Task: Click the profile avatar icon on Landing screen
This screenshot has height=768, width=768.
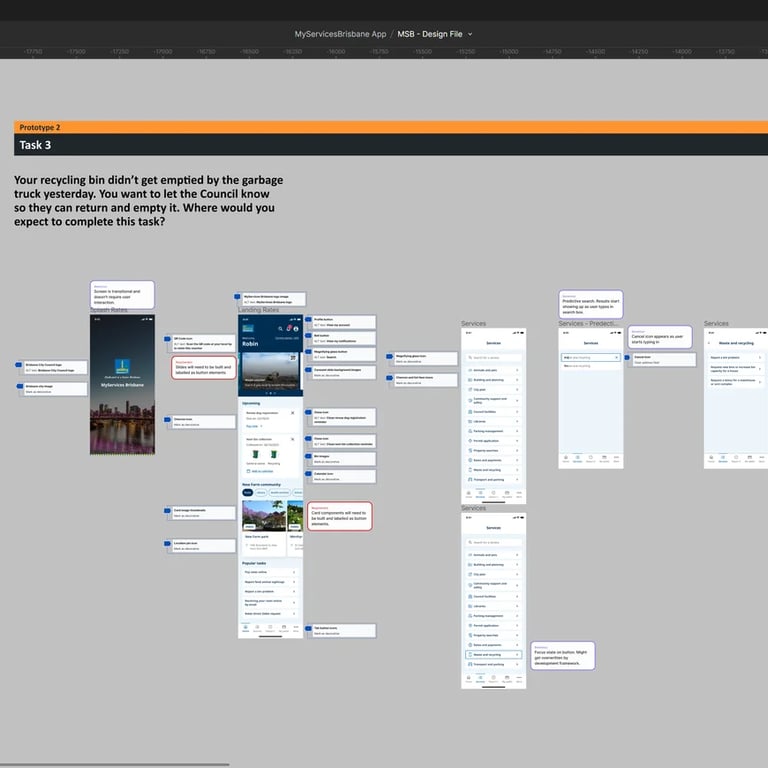Action: (296, 329)
